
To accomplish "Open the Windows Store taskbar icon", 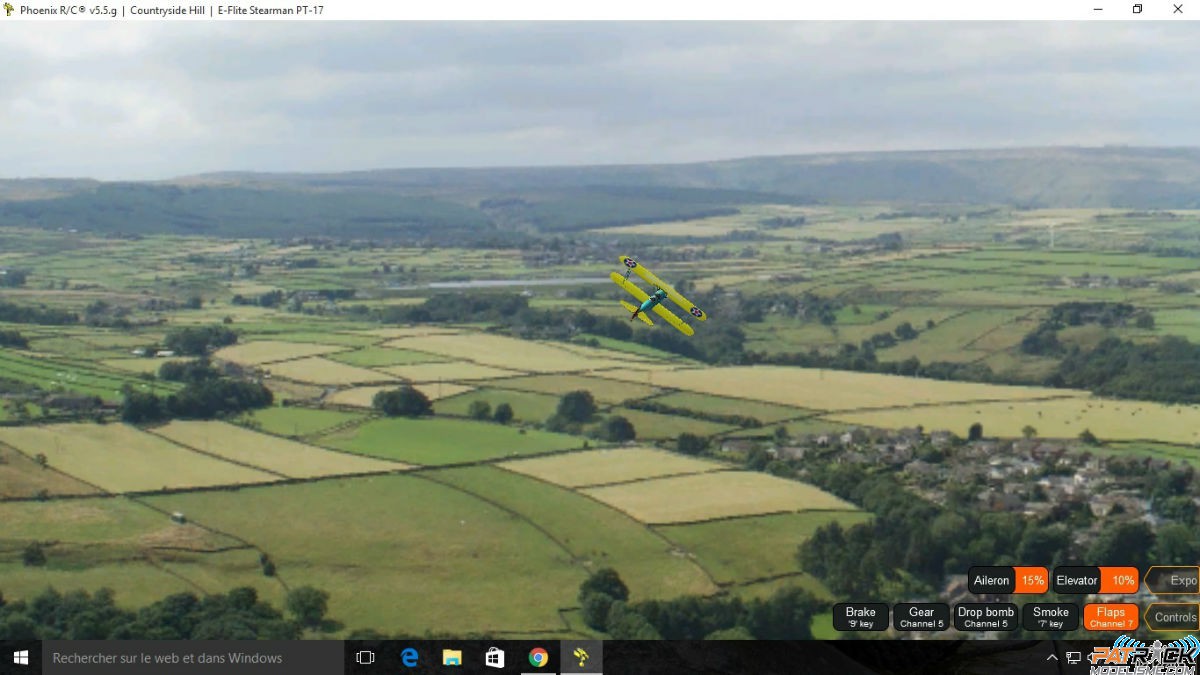I will click(495, 657).
